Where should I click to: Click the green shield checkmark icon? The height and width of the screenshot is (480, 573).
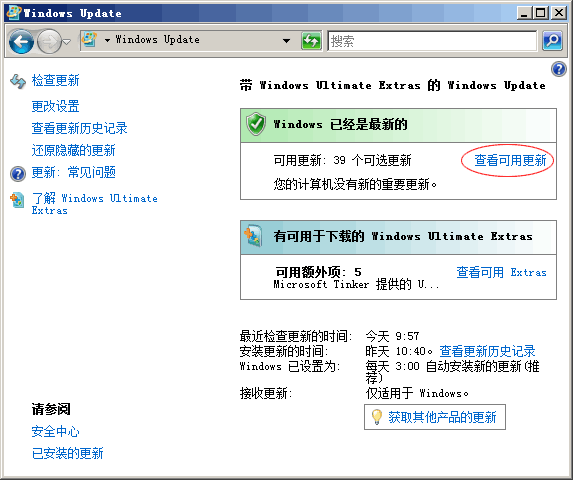(x=256, y=124)
